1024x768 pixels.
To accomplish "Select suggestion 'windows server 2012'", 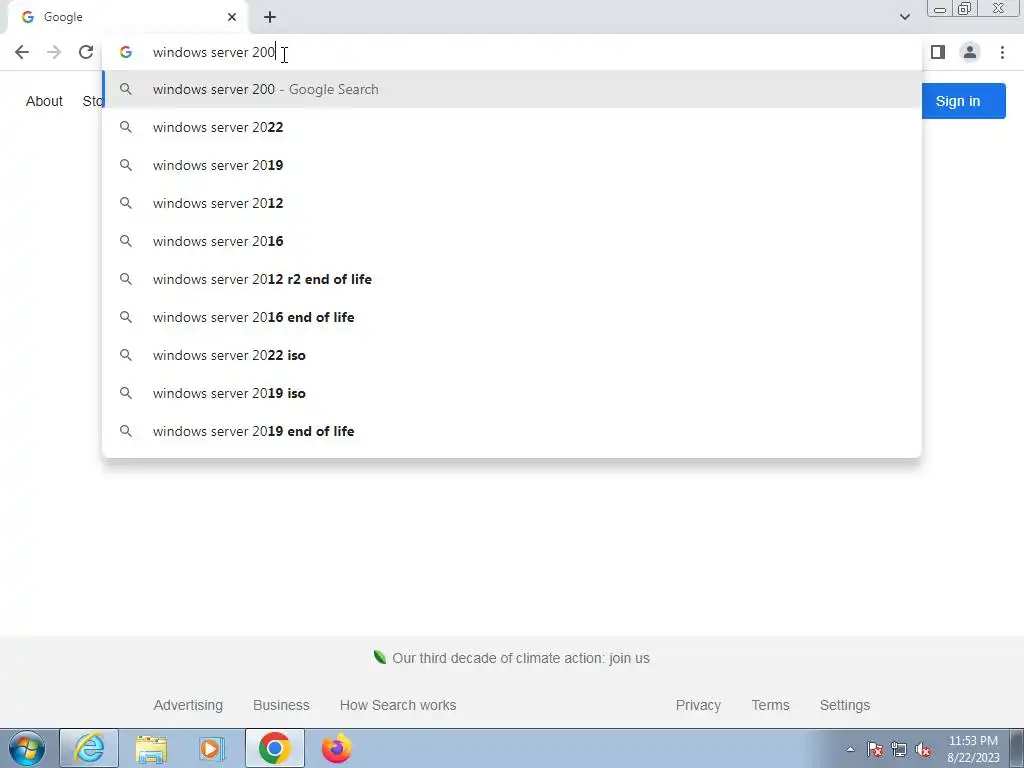I will pos(512,203).
